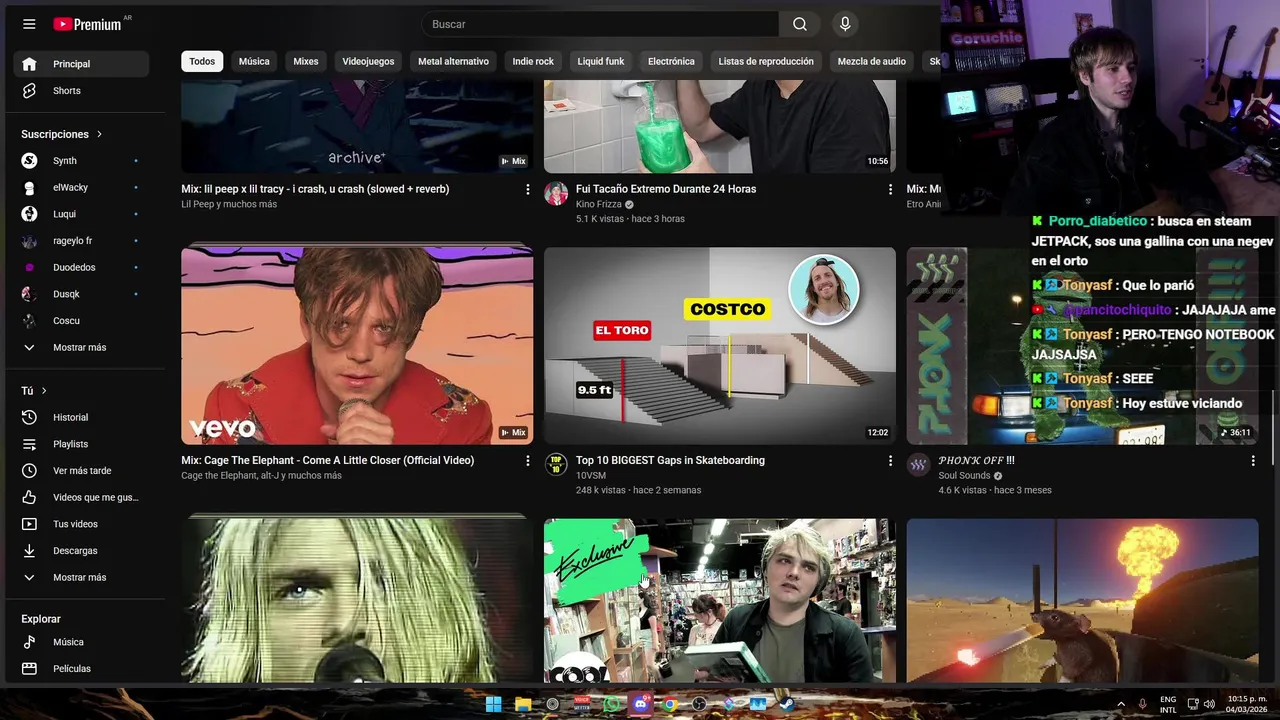1280x720 pixels.
Task: Open Soul Sounds channel name link
Action: coord(964,475)
